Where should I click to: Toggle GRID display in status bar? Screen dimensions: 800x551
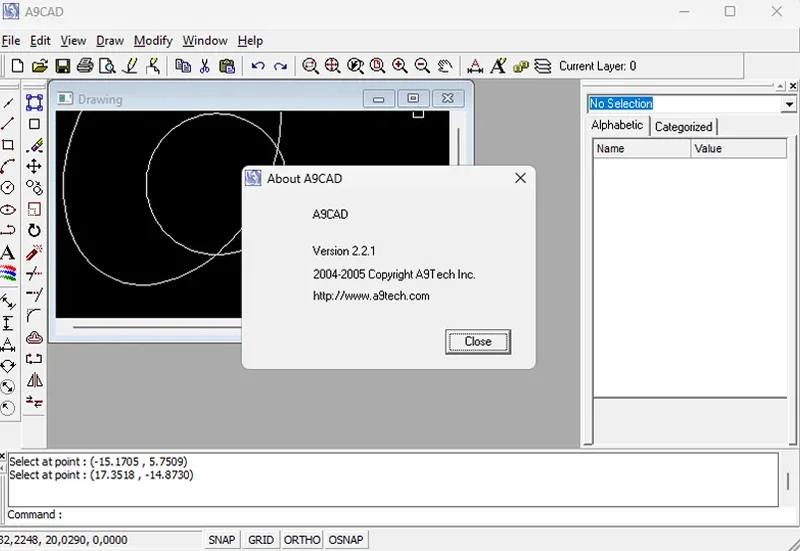pos(261,540)
